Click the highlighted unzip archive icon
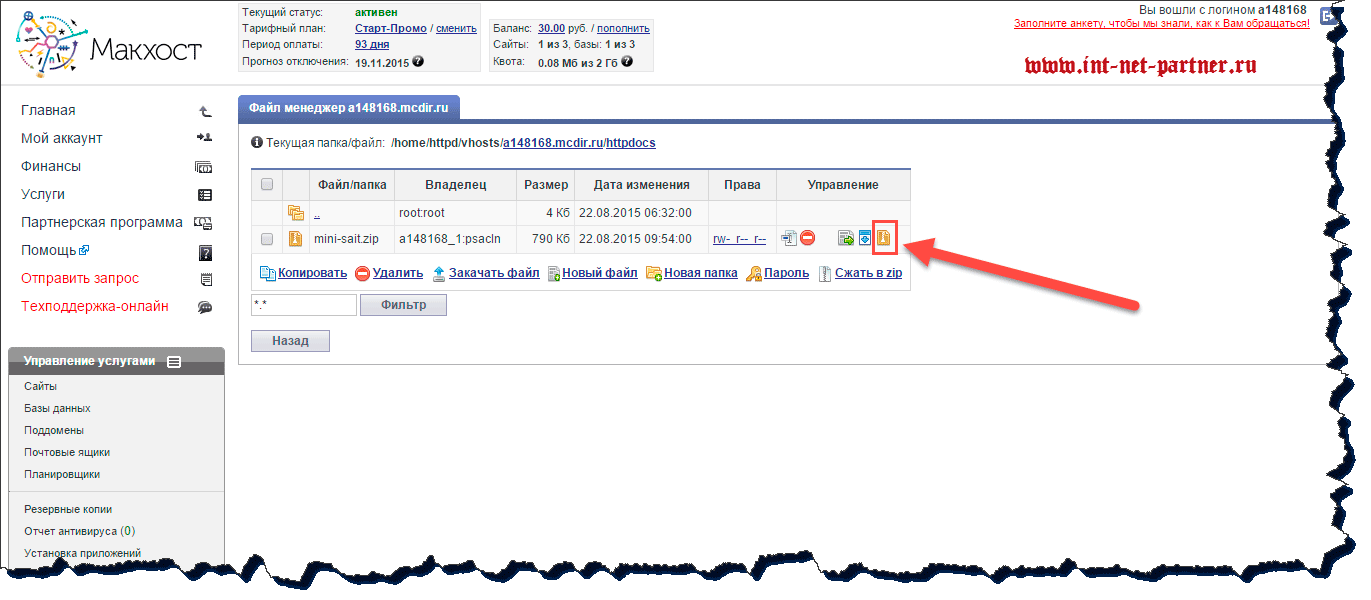This screenshot has height=600, width=1371. 883,238
